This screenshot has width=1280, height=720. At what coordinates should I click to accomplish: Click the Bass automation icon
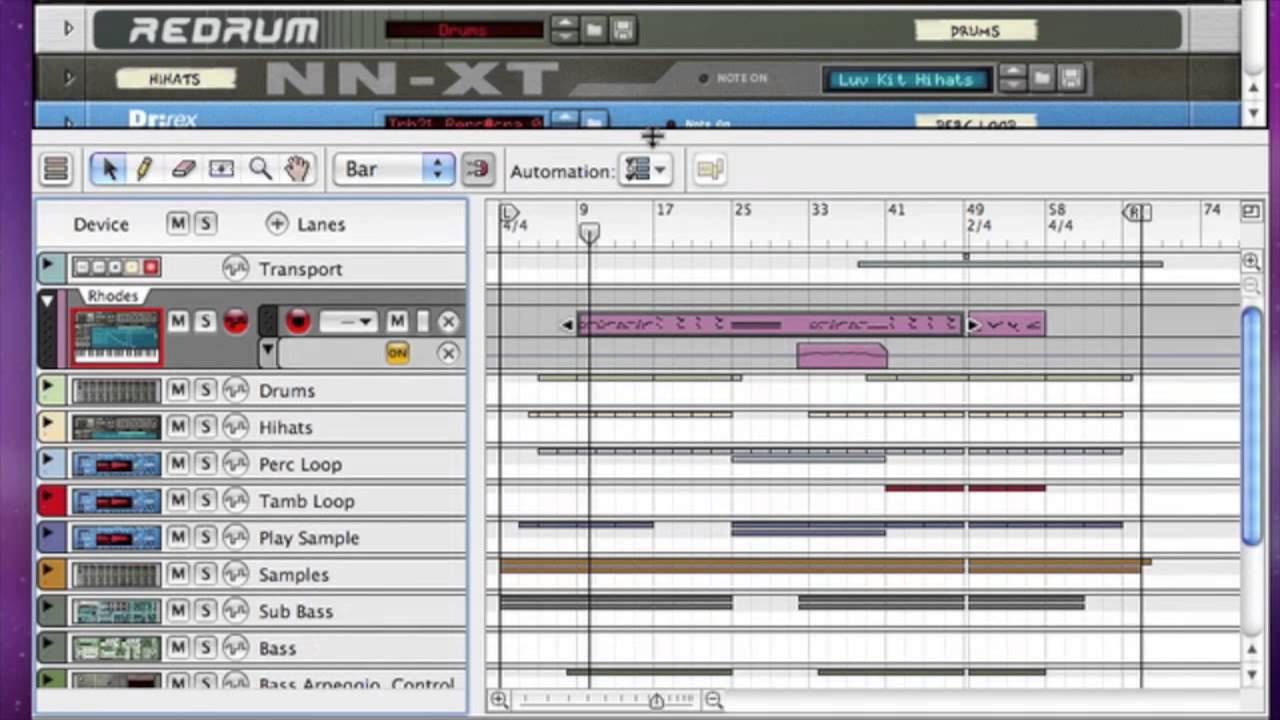click(x=234, y=648)
